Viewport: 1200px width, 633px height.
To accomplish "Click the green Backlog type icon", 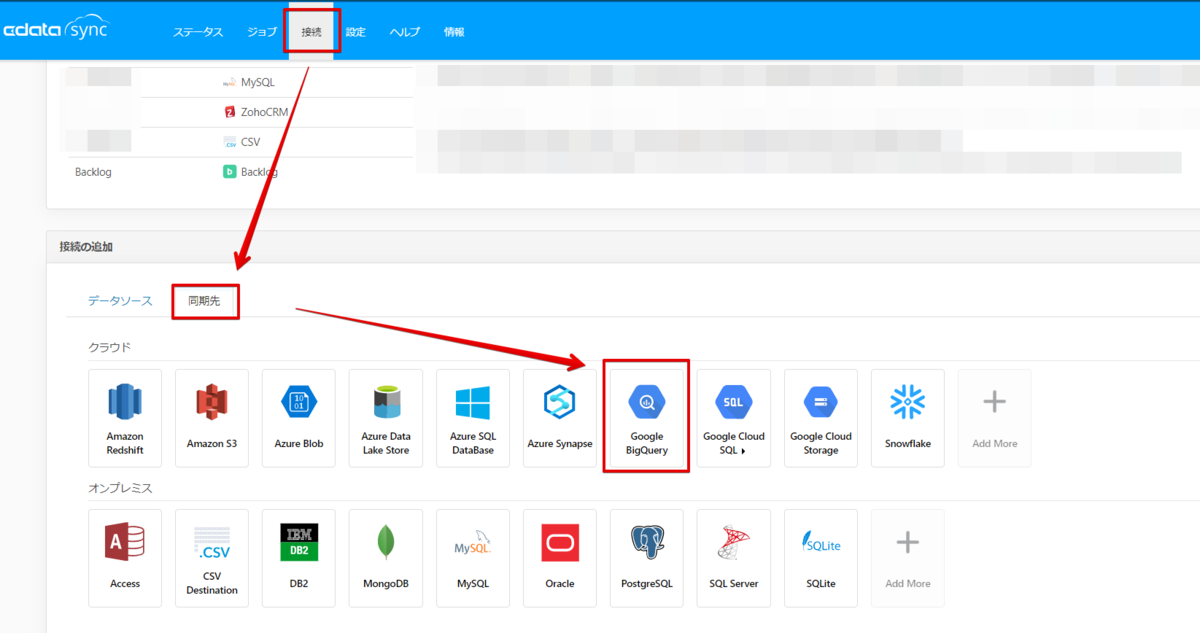I will pyautogui.click(x=230, y=172).
